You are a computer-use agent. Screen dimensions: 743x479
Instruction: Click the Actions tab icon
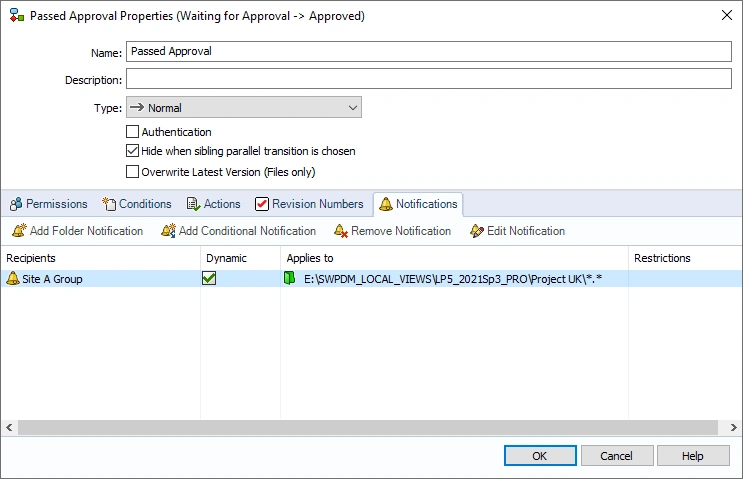click(194, 204)
